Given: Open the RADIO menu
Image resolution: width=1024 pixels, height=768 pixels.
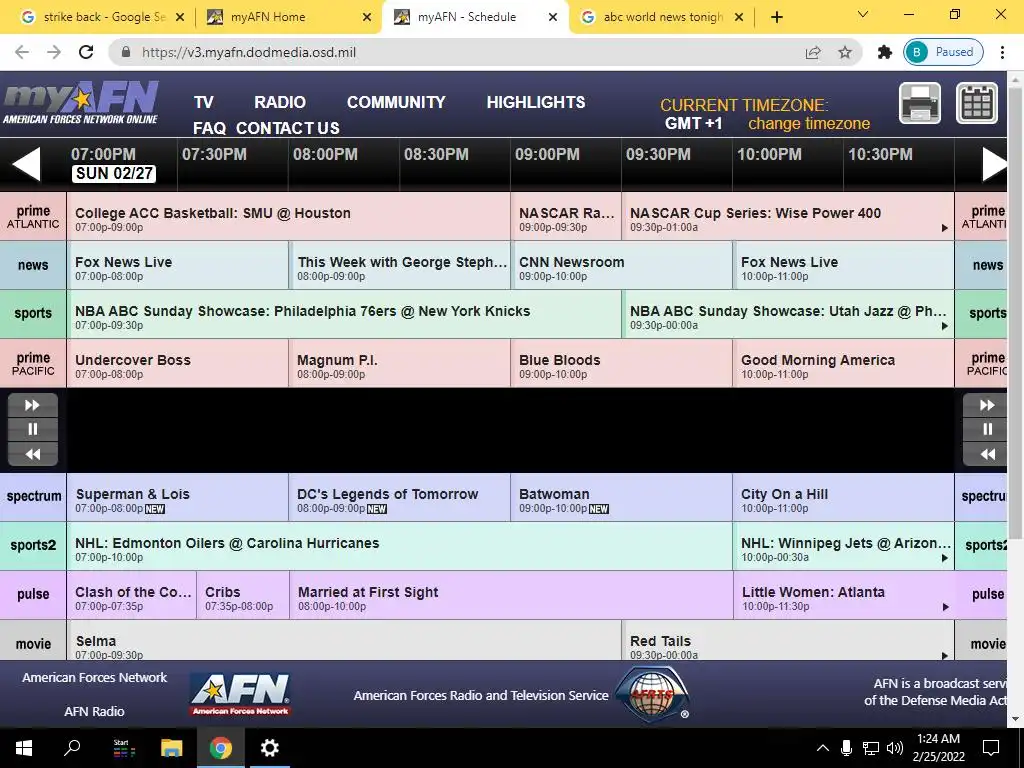Looking at the screenshot, I should 280,103.
